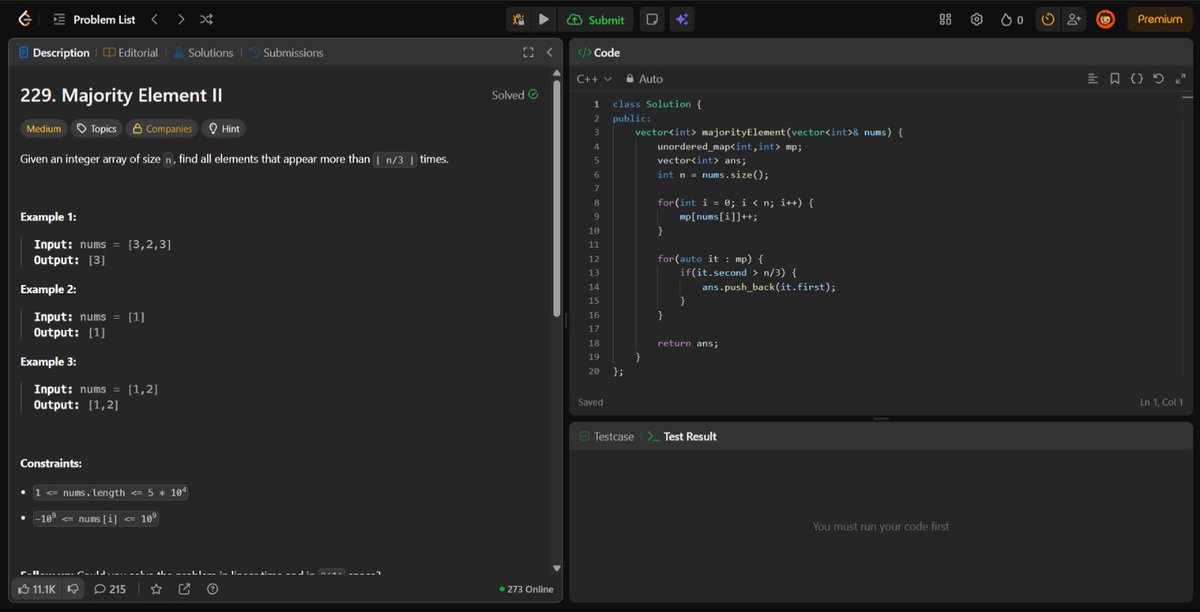The width and height of the screenshot is (1200, 612).
Task: Select the Code panel tab
Action: click(x=599, y=53)
